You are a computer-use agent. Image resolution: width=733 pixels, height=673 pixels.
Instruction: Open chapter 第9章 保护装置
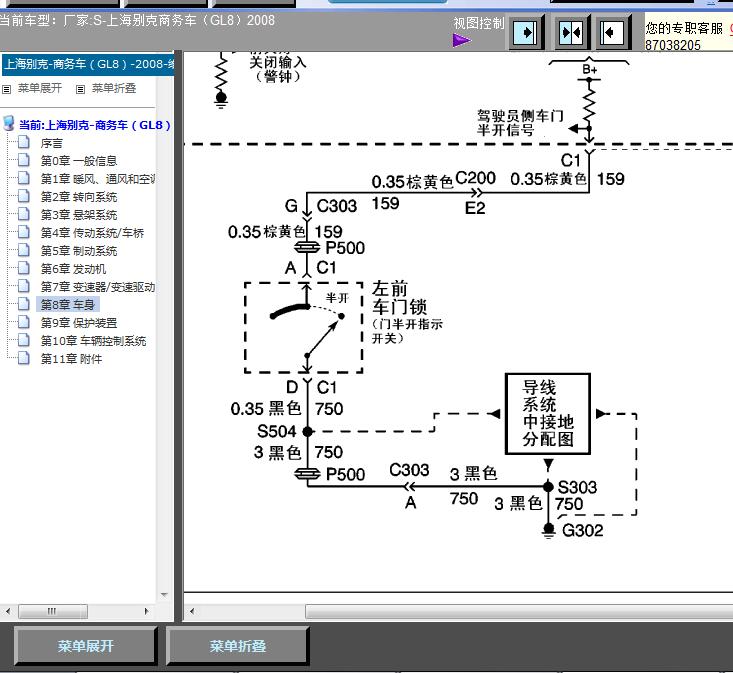79,323
